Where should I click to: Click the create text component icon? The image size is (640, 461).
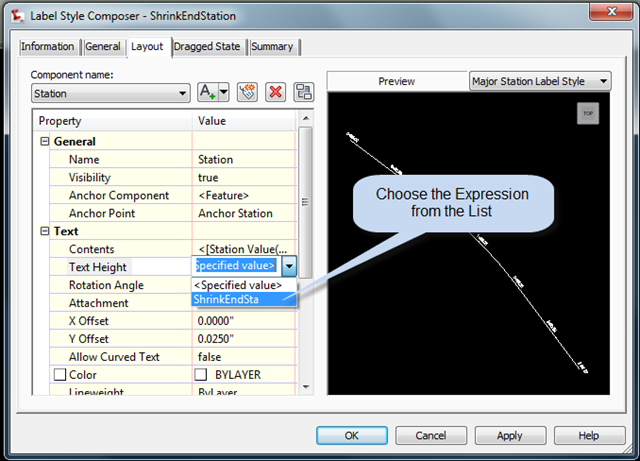[x=208, y=92]
